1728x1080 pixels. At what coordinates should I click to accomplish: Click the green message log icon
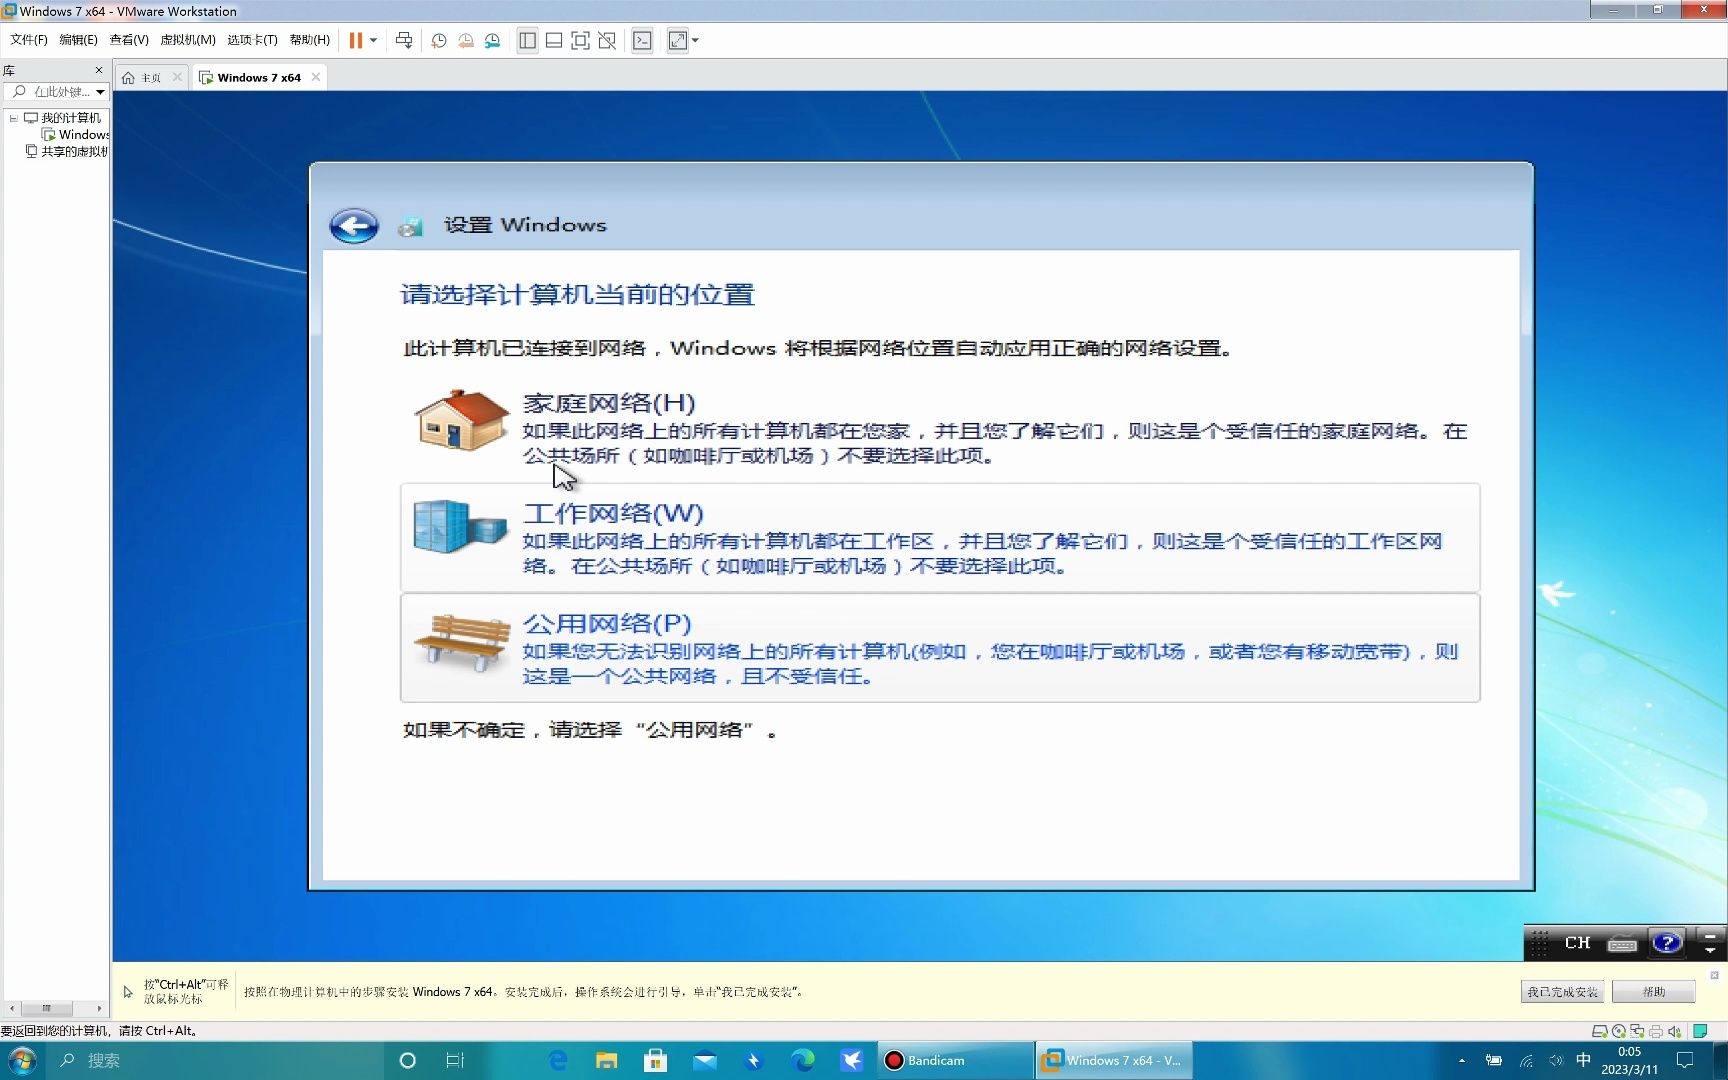click(x=1700, y=1031)
